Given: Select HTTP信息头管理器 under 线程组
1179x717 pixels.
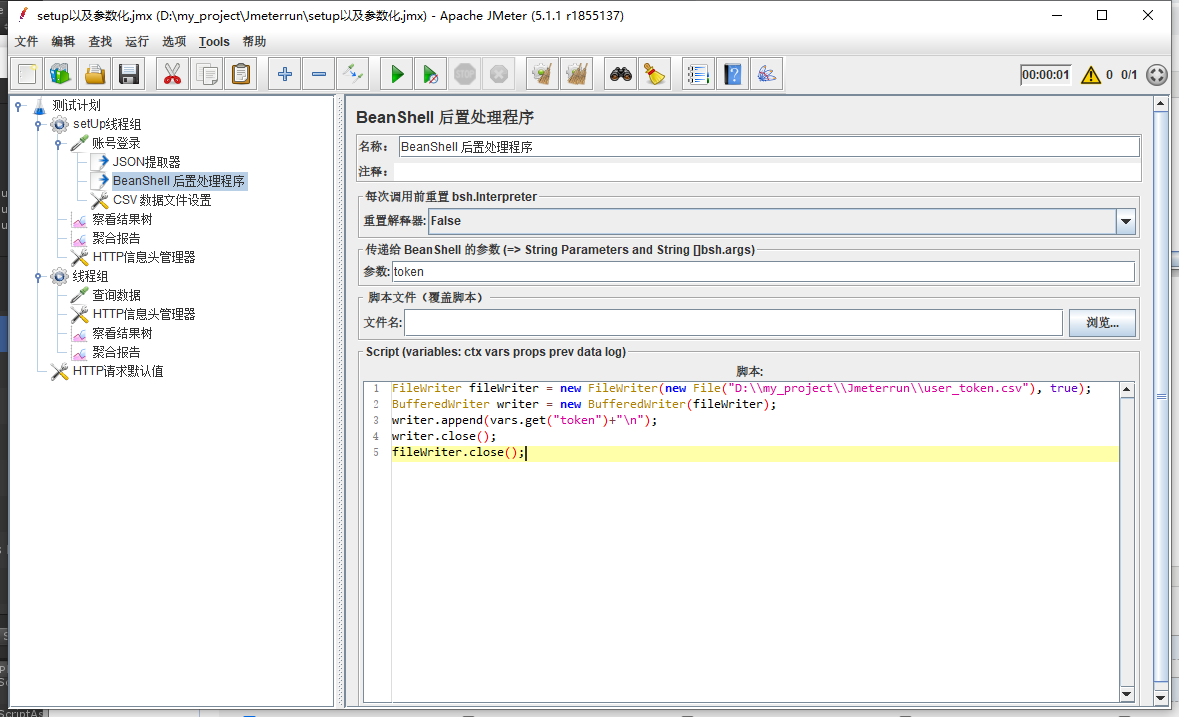Looking at the screenshot, I should pyautogui.click(x=144, y=314).
